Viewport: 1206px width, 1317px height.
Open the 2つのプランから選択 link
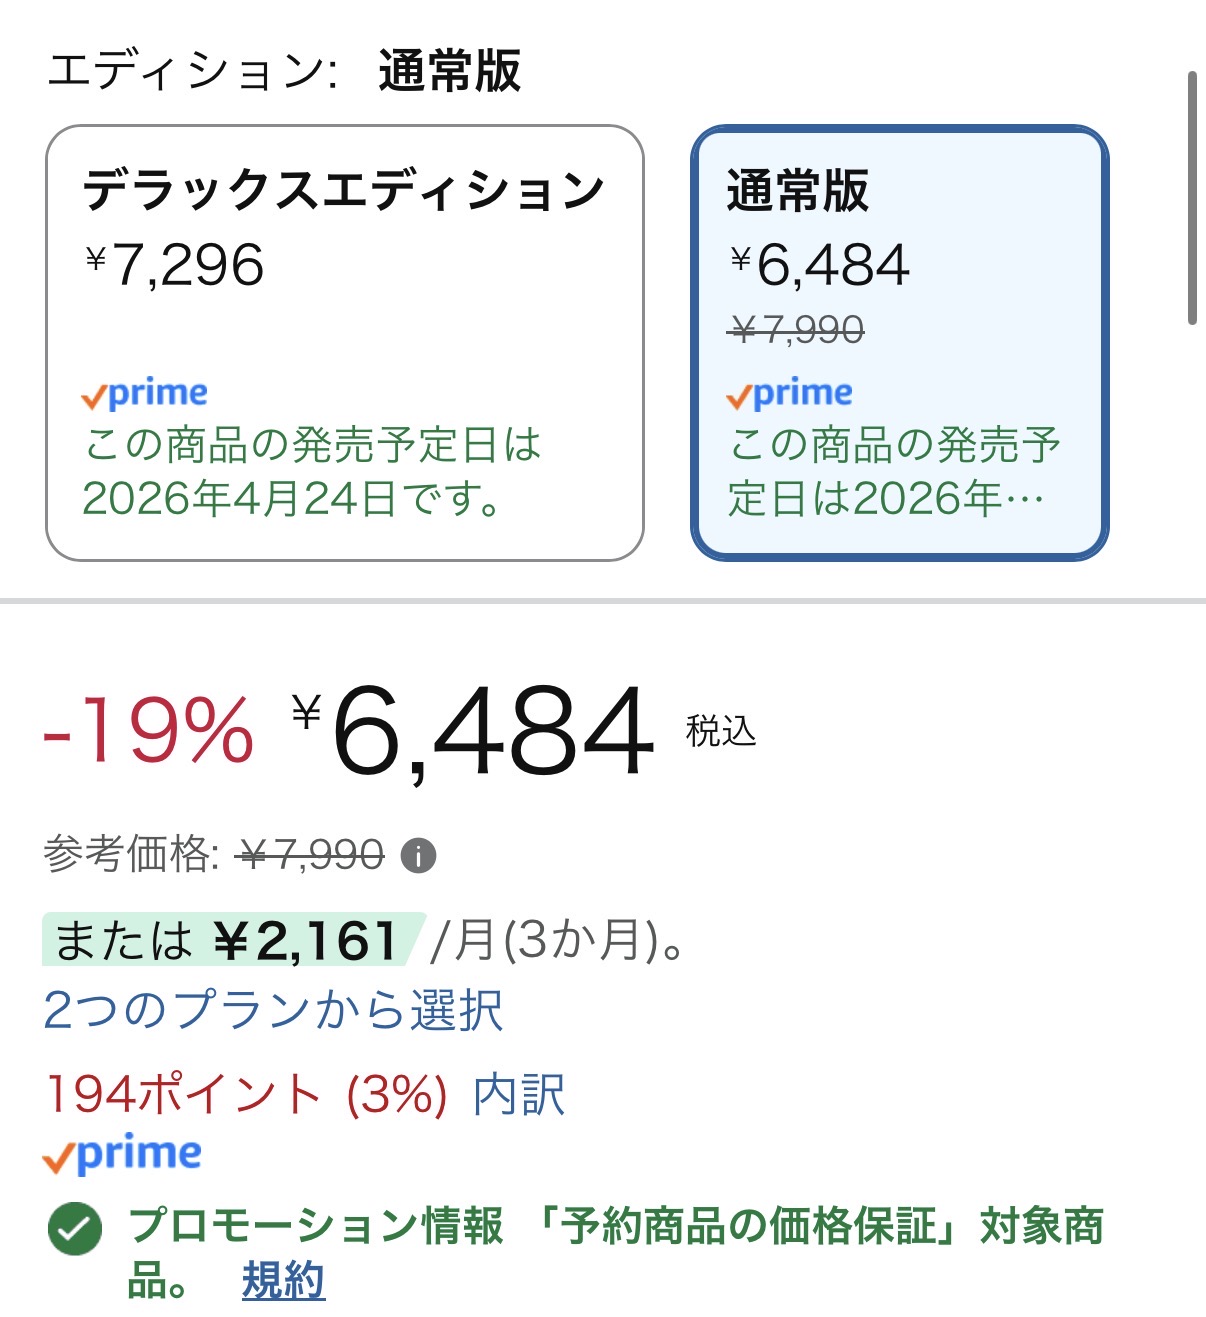pos(273,1010)
